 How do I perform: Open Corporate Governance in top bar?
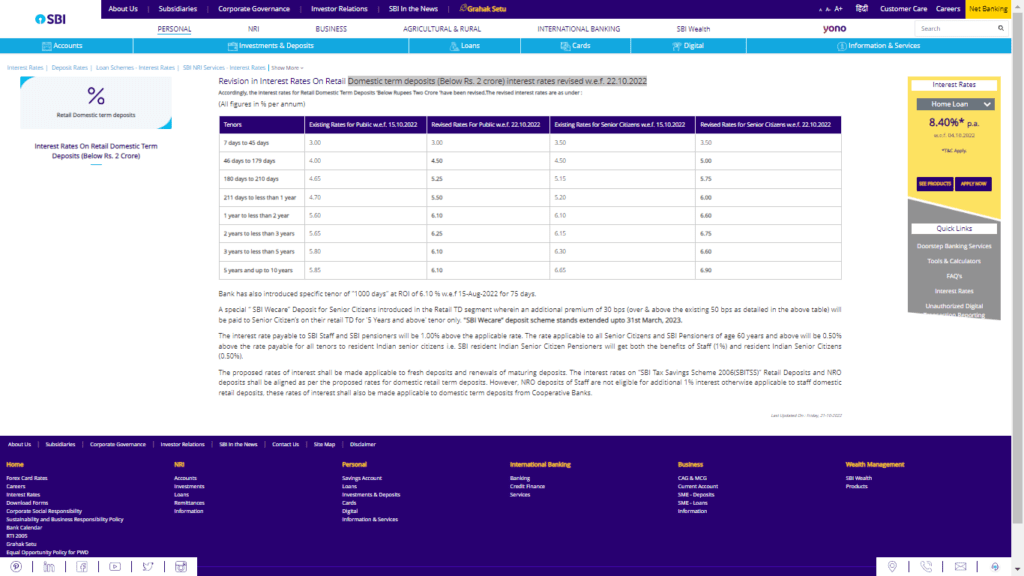(253, 8)
